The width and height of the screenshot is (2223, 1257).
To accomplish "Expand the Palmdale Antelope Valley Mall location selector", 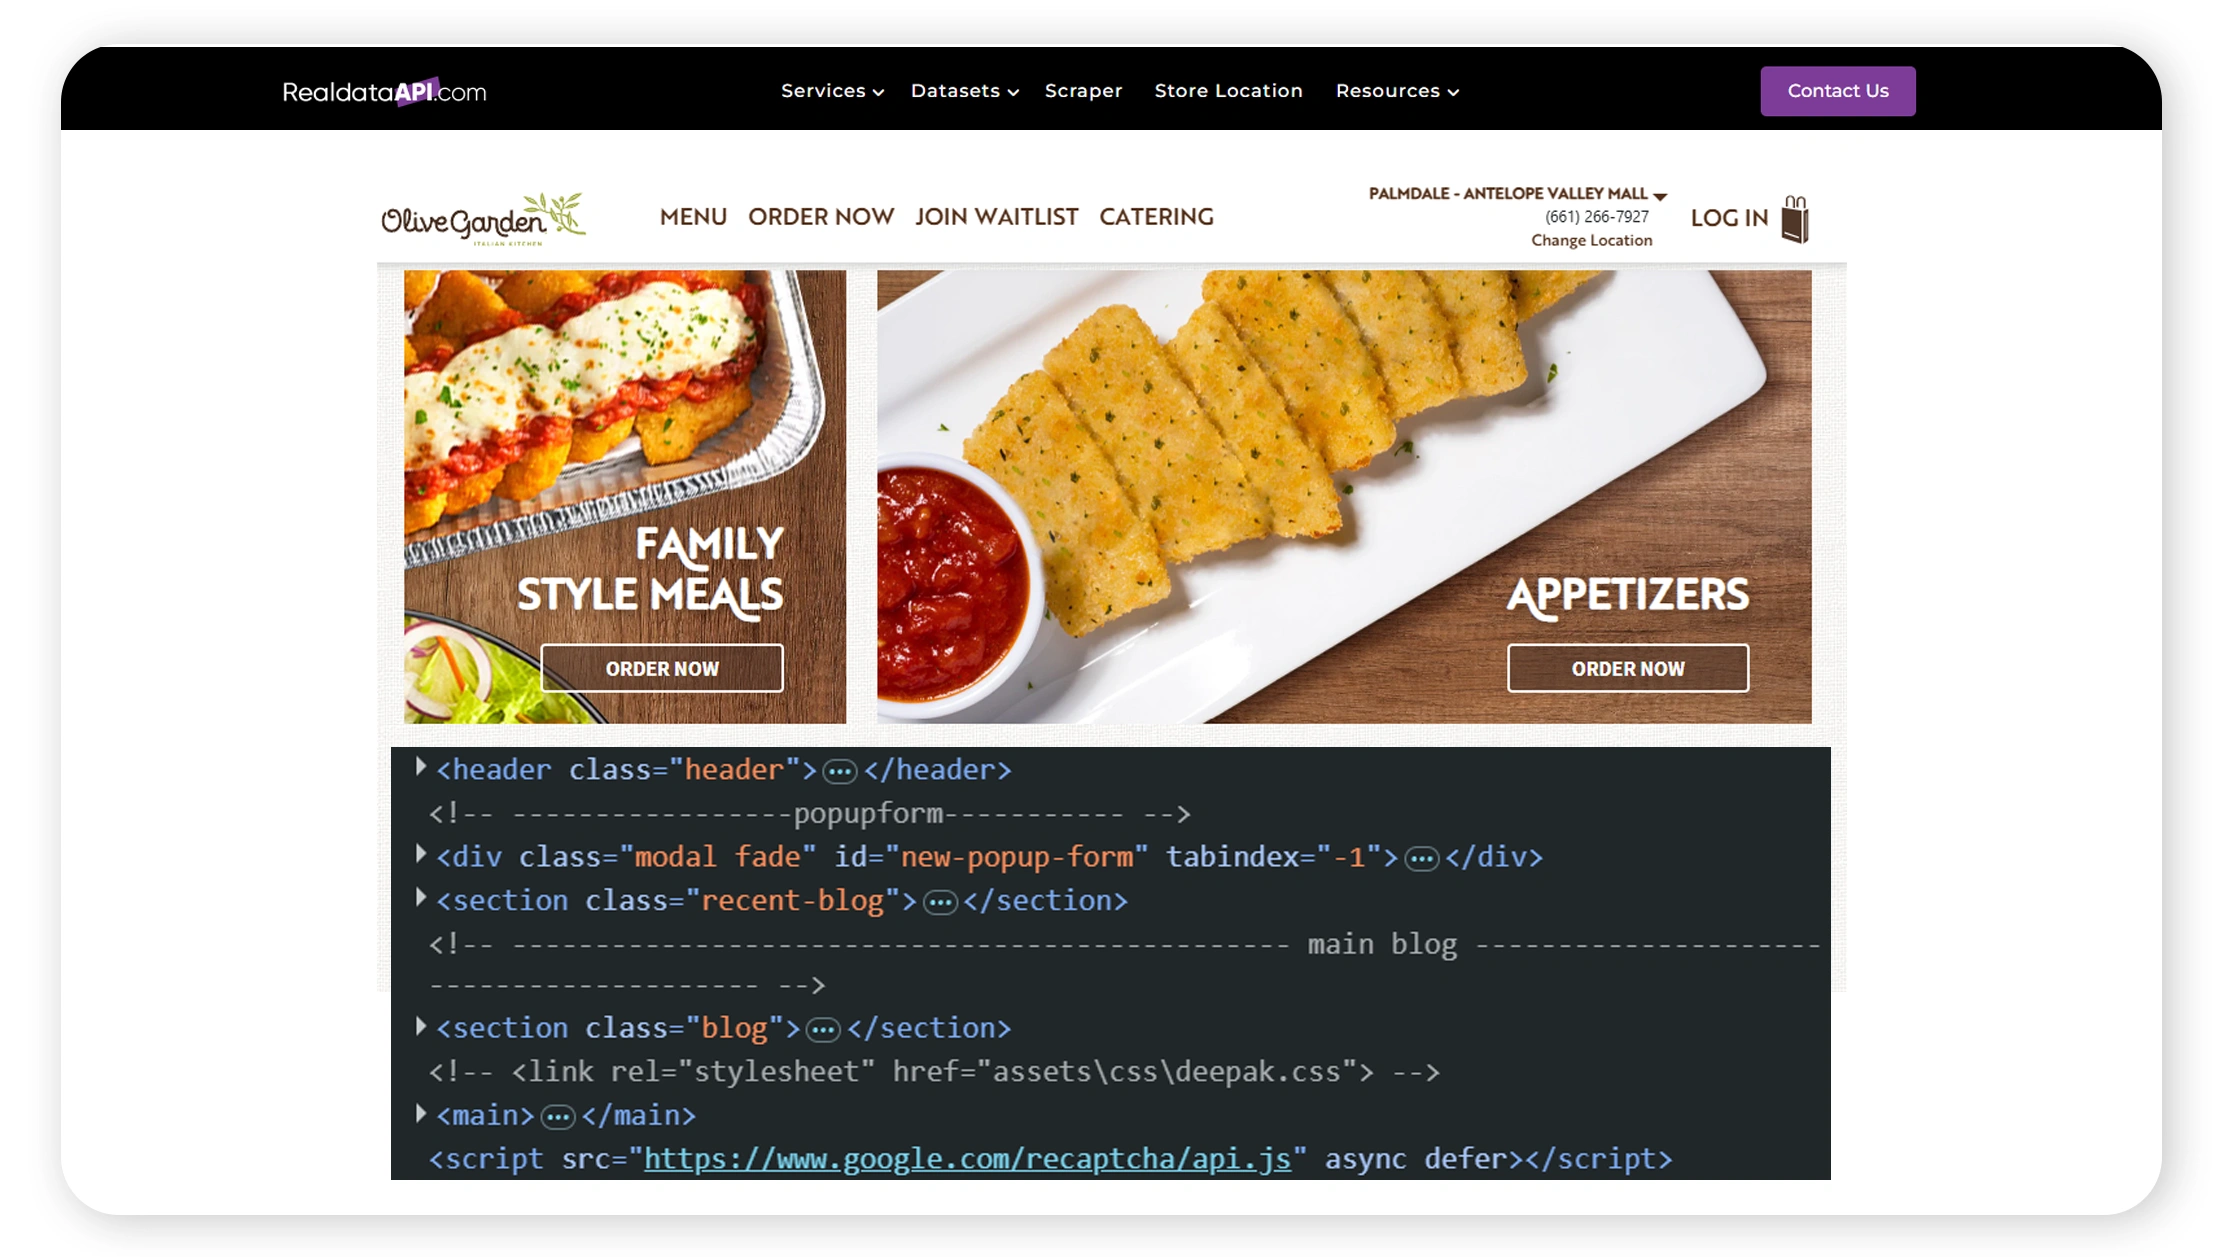I will [x=1516, y=193].
